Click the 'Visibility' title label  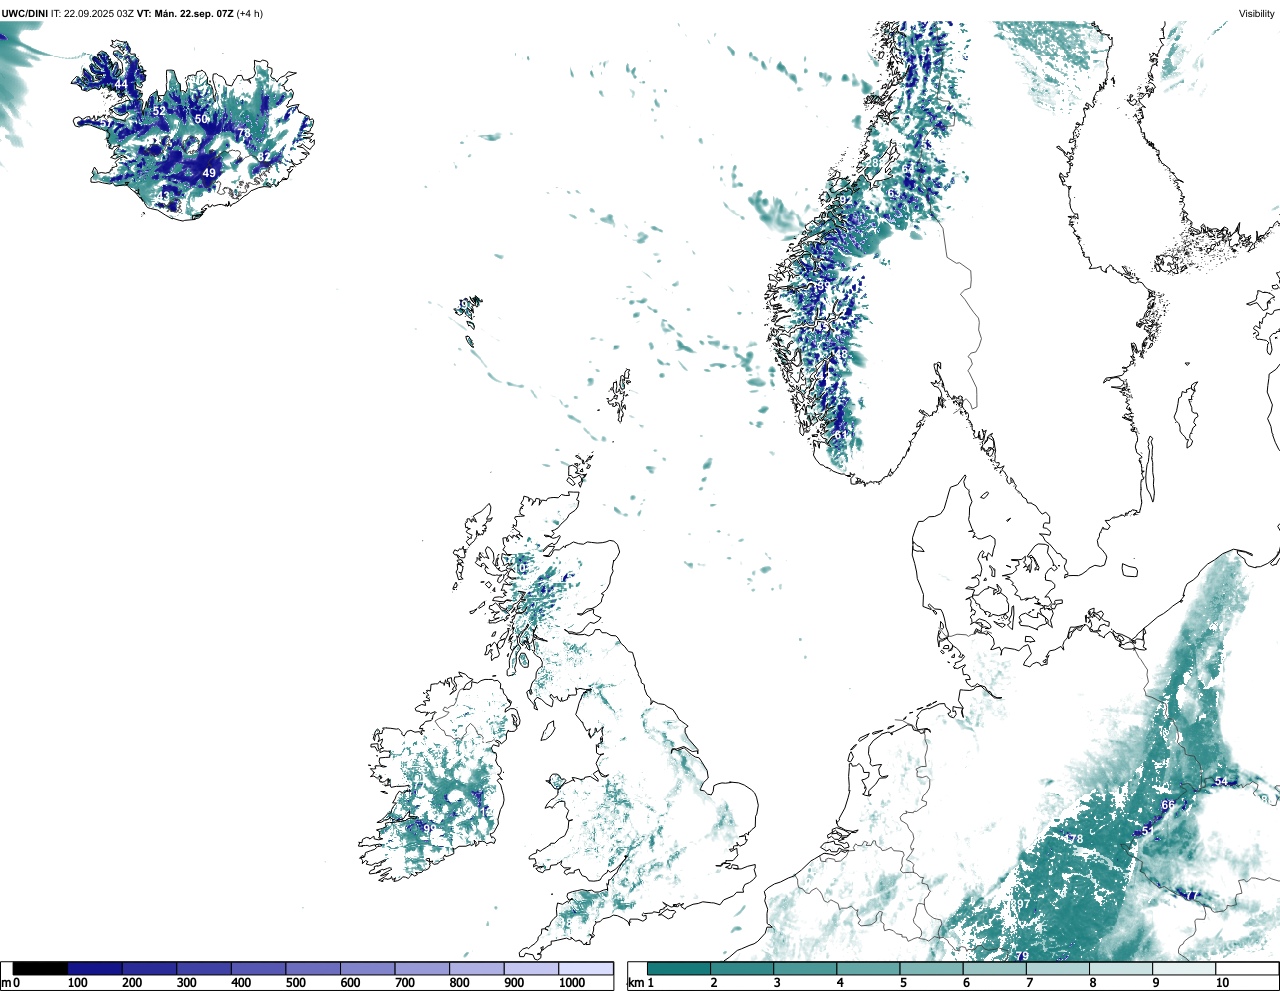pos(1257,14)
